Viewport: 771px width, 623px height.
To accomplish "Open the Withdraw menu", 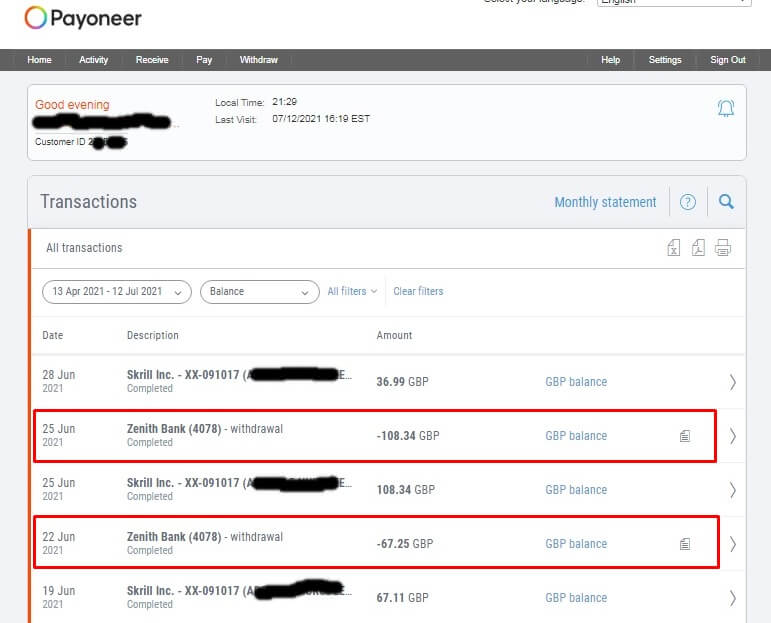I will [x=259, y=59].
